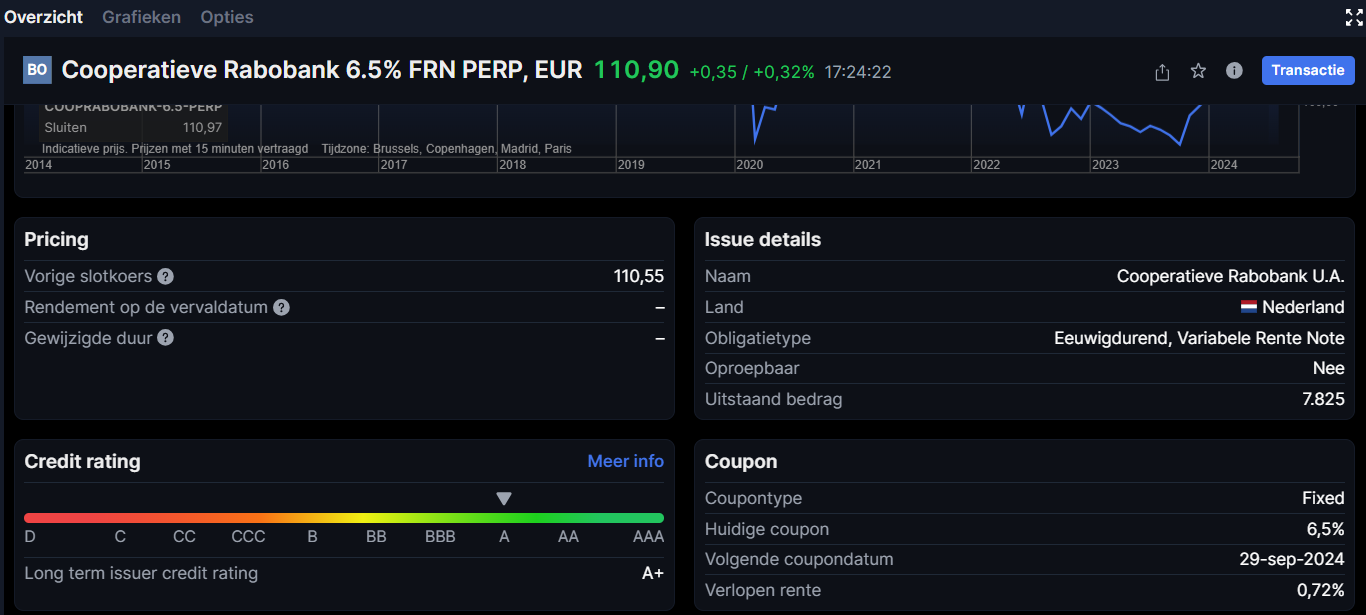Click the Uitstaand bedrag value 7.825

point(1321,399)
